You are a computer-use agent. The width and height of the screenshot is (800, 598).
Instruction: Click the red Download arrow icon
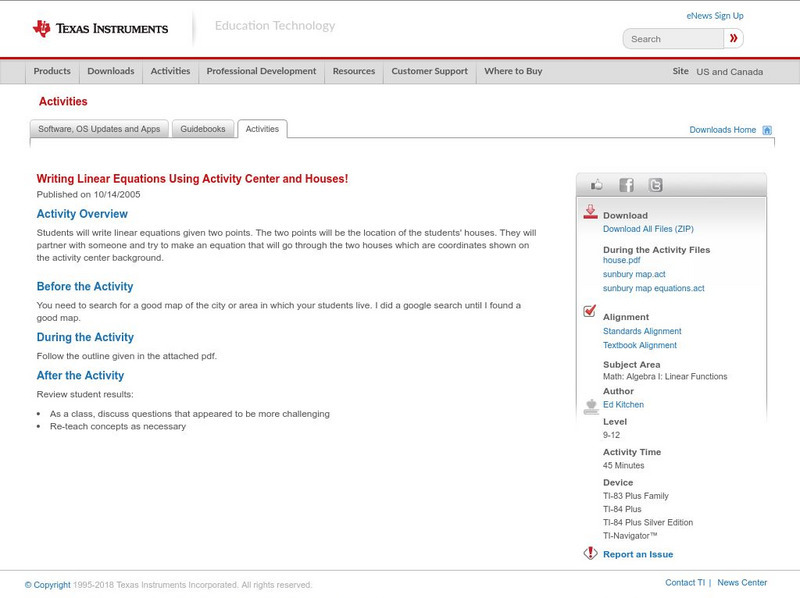pyautogui.click(x=590, y=212)
